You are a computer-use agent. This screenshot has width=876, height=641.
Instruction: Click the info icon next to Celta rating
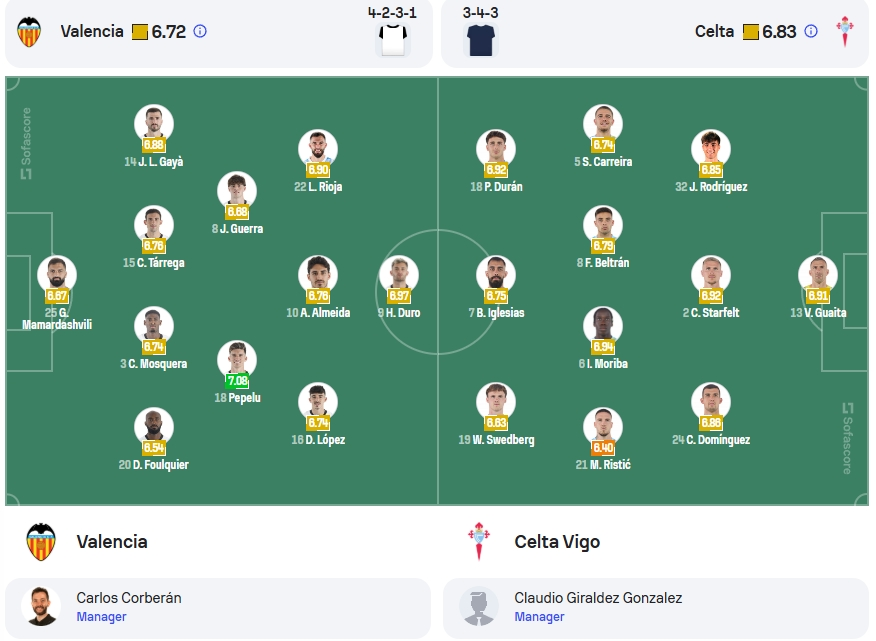[811, 31]
